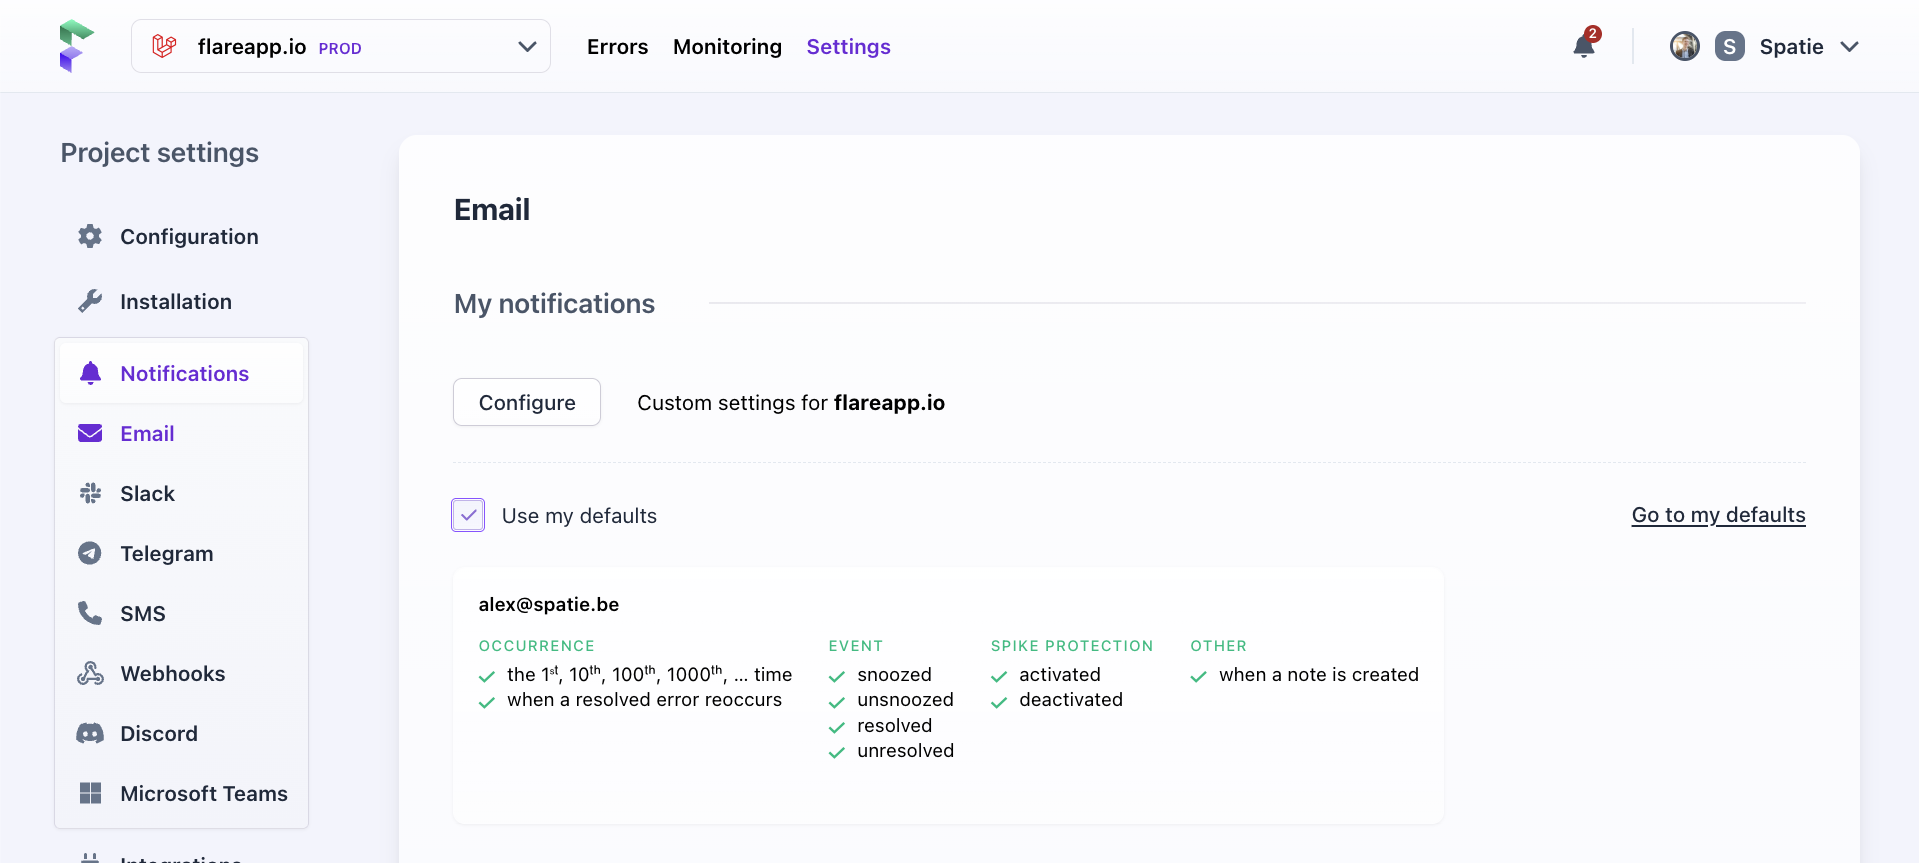Select Notifications in the sidebar
The width and height of the screenshot is (1919, 863).
tap(182, 373)
